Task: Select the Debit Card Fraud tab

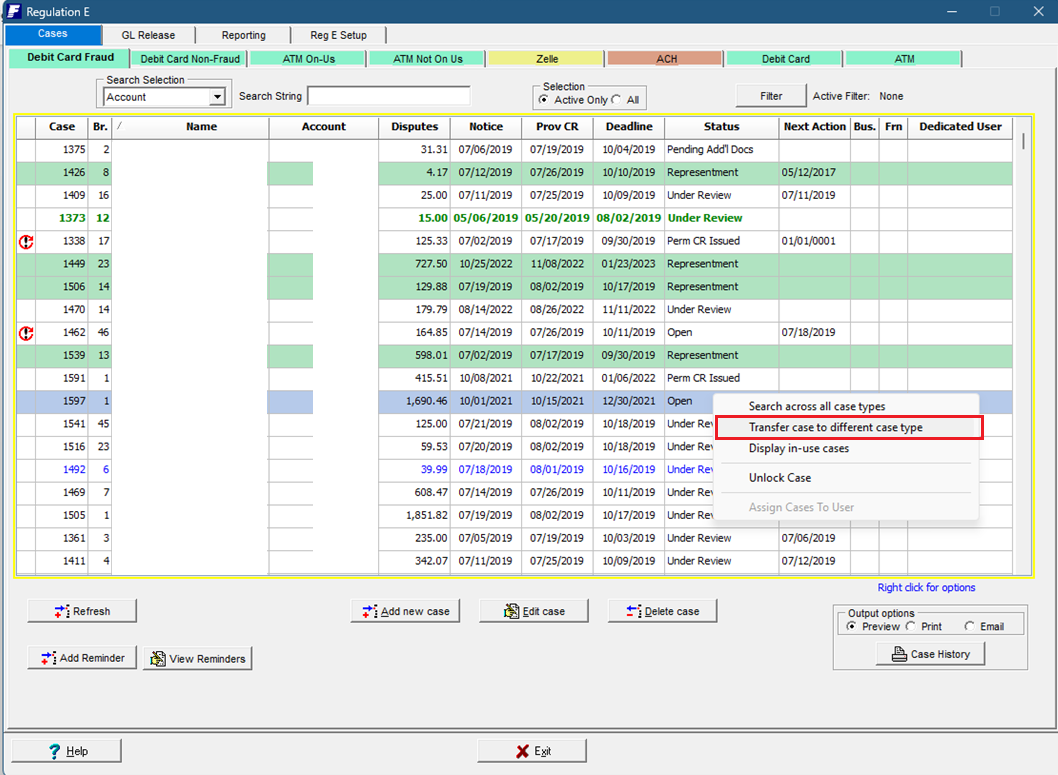Action: click(x=70, y=57)
